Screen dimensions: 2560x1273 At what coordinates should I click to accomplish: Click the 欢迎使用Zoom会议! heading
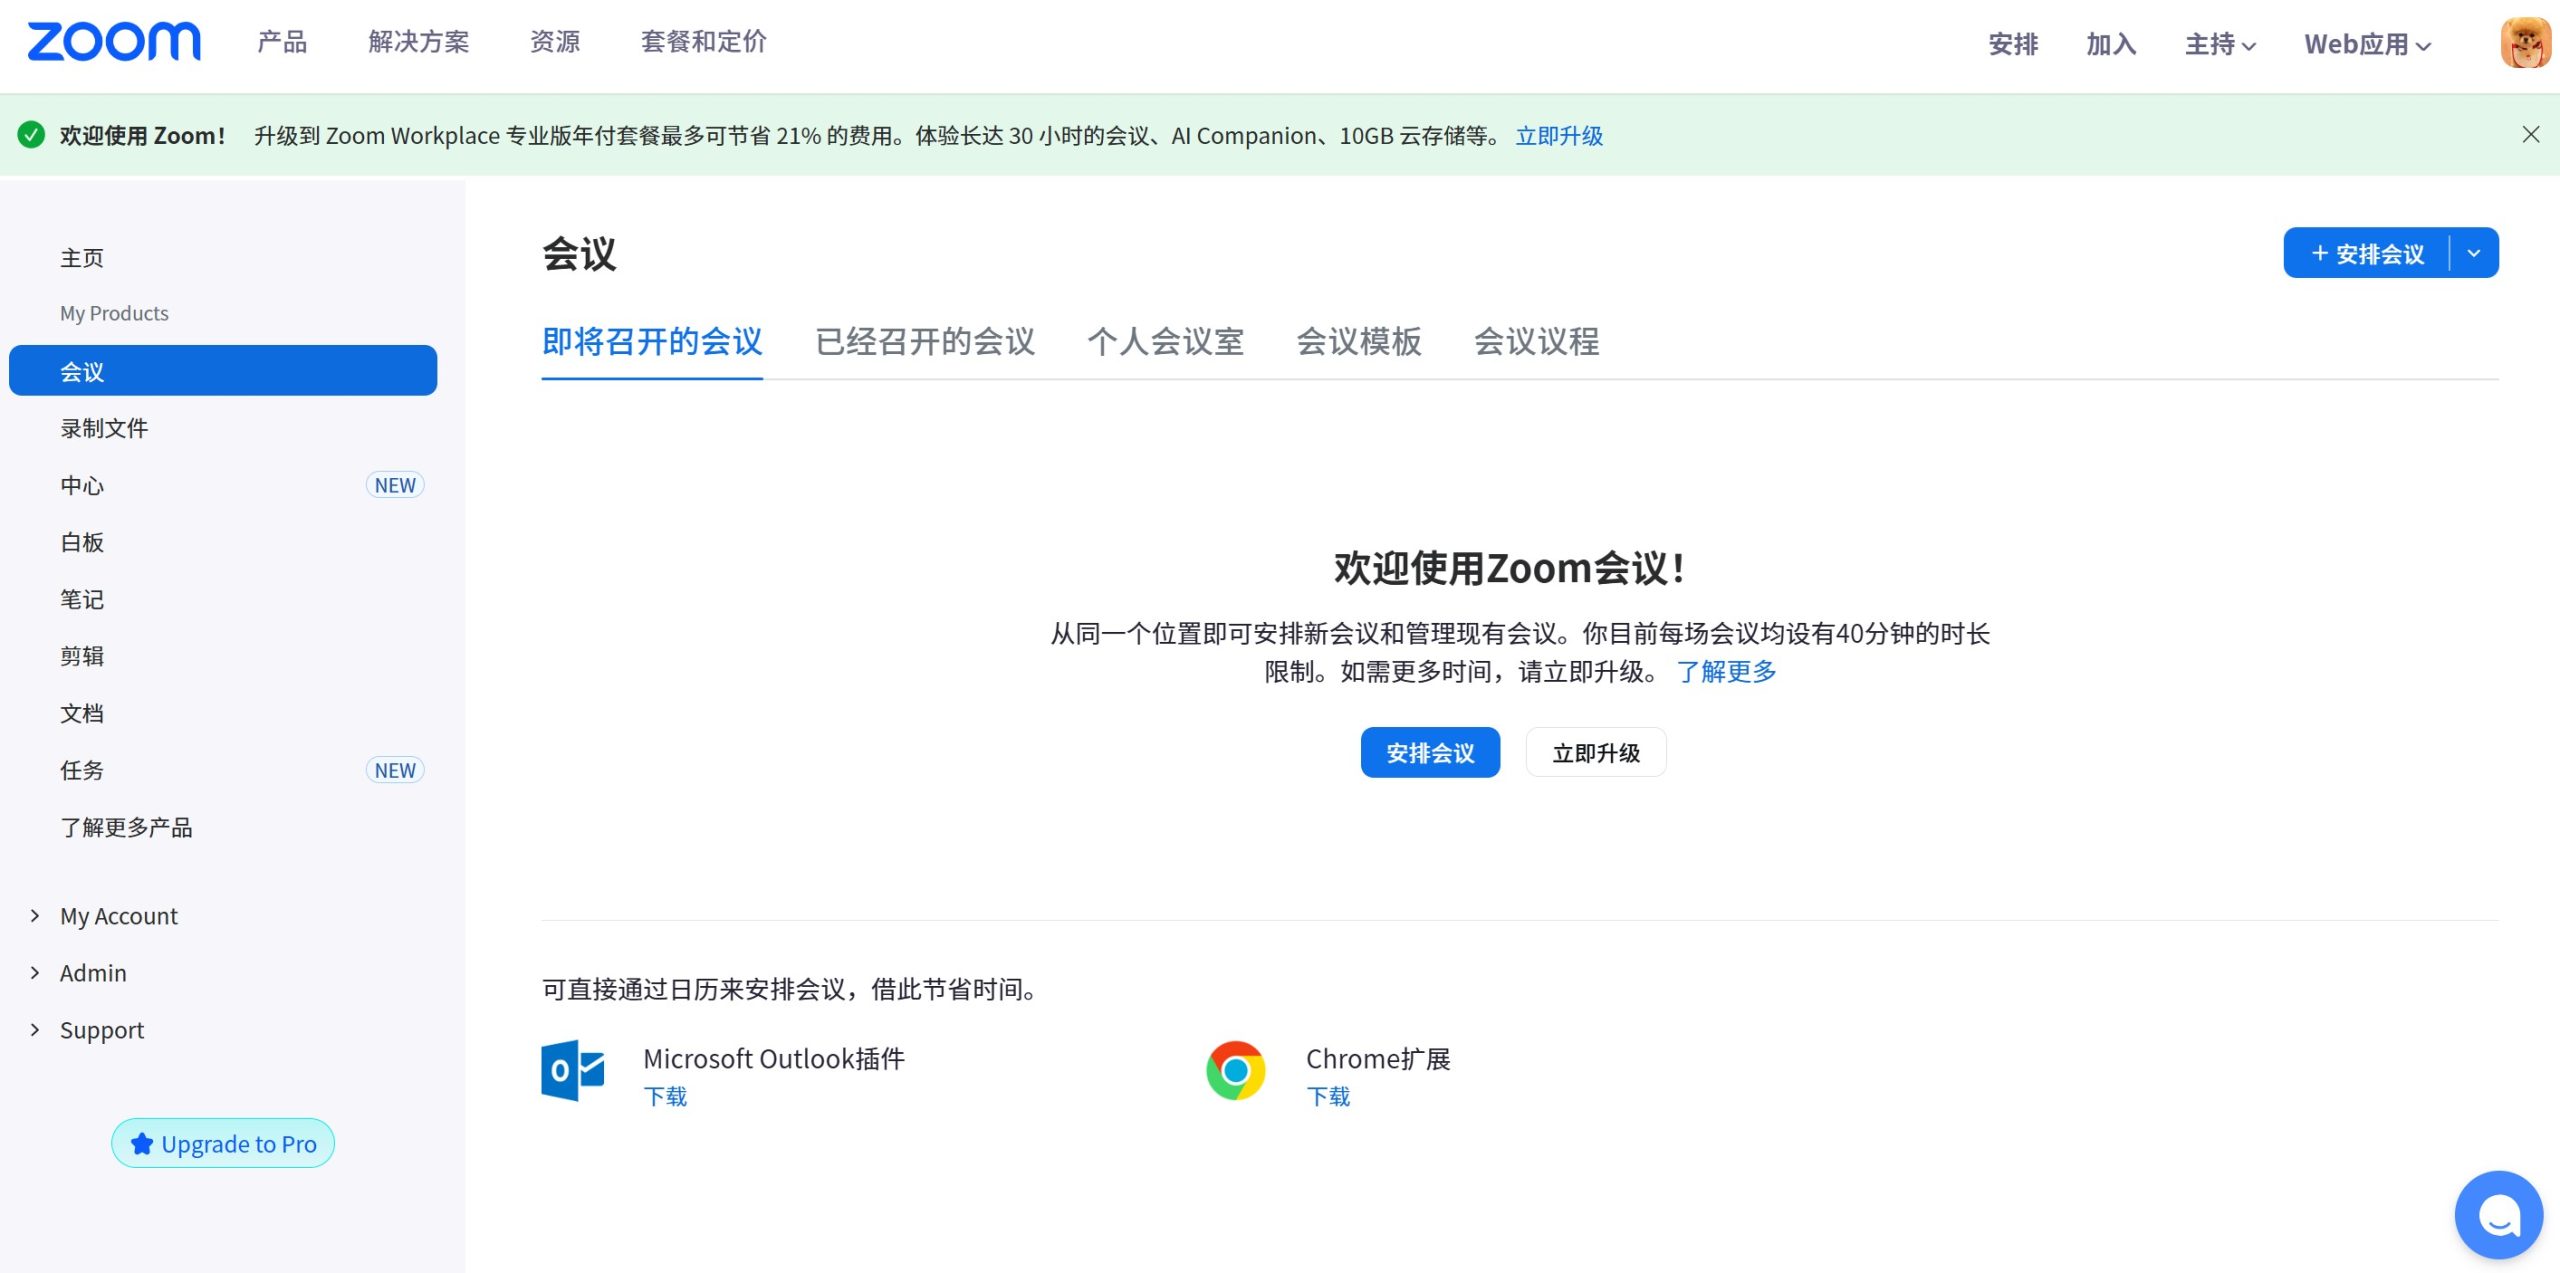(x=1510, y=569)
